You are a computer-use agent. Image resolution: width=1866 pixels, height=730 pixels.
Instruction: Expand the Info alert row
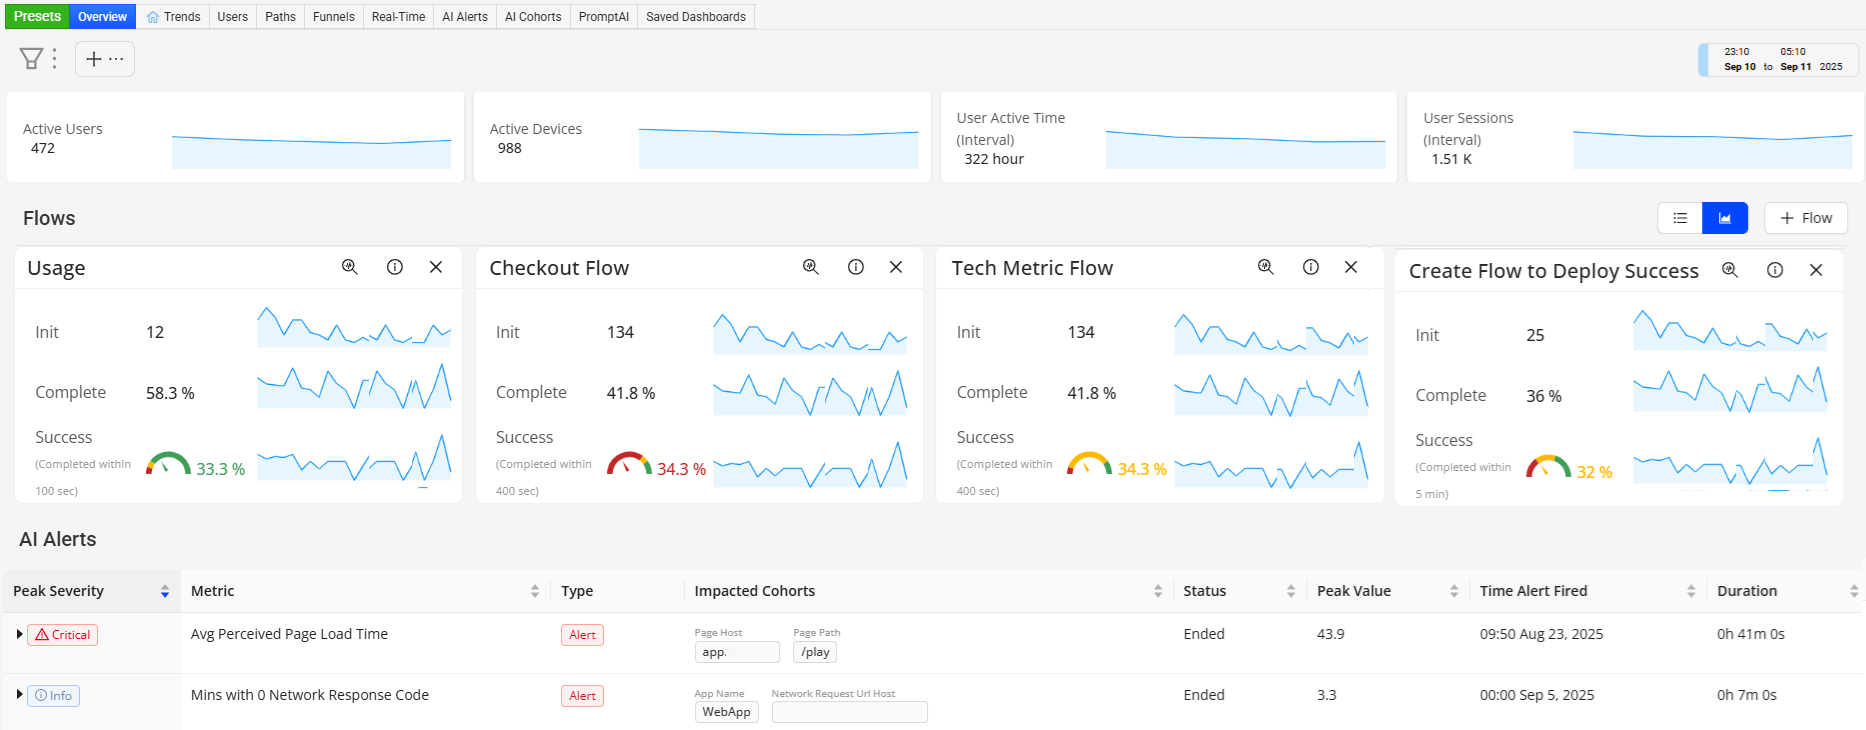(19, 694)
